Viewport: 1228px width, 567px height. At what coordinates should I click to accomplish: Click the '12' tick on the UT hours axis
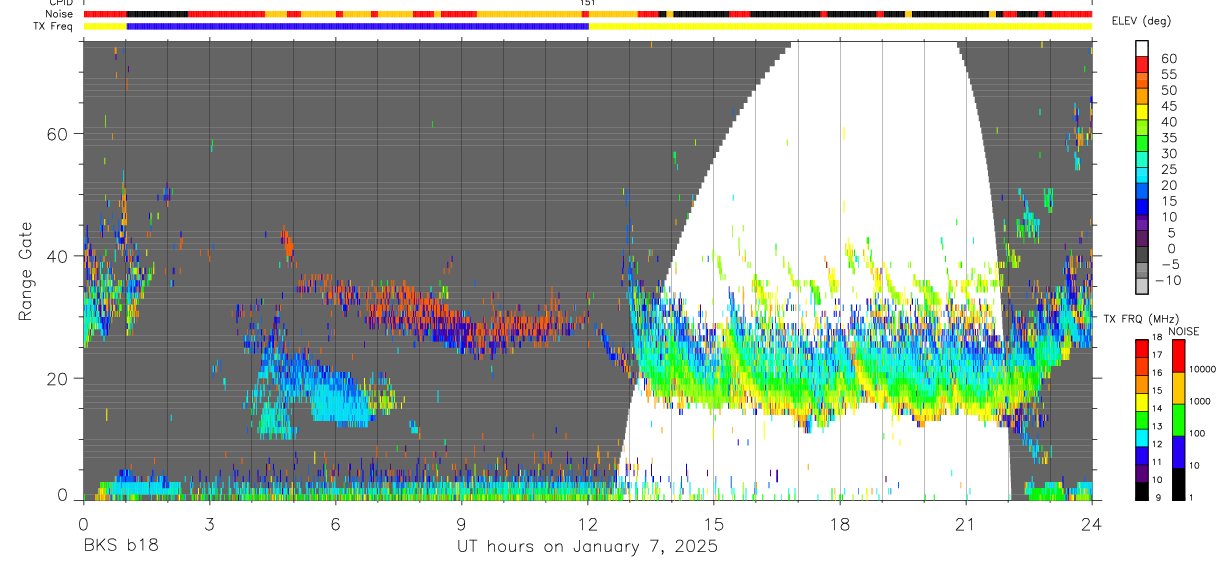(x=587, y=524)
